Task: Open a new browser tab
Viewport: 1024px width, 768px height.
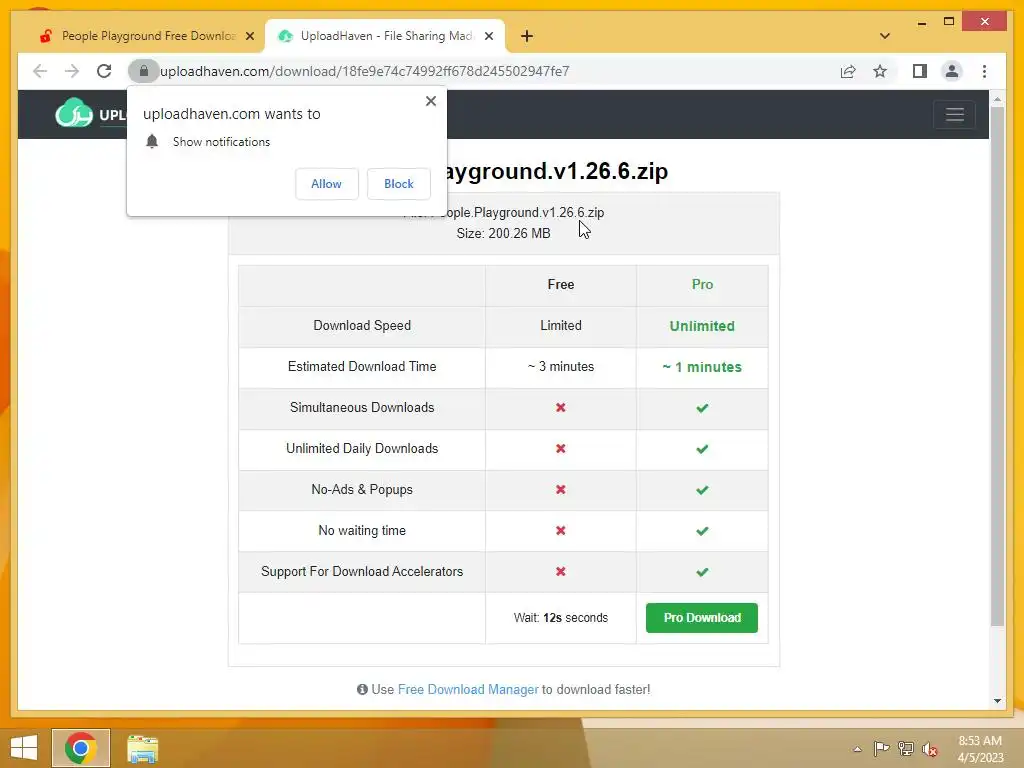Action: (x=526, y=37)
